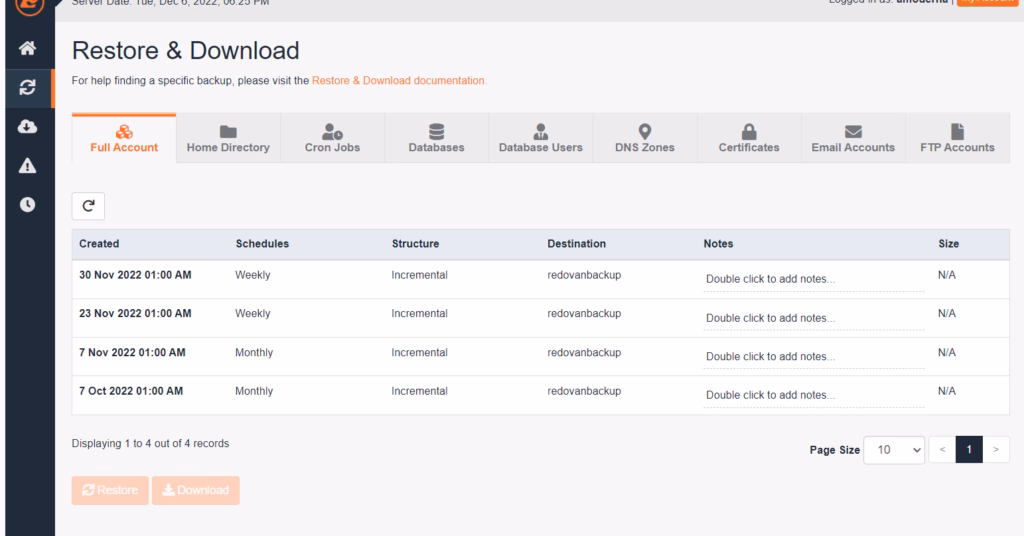Switch to FTP Accounts tab

click(957, 138)
